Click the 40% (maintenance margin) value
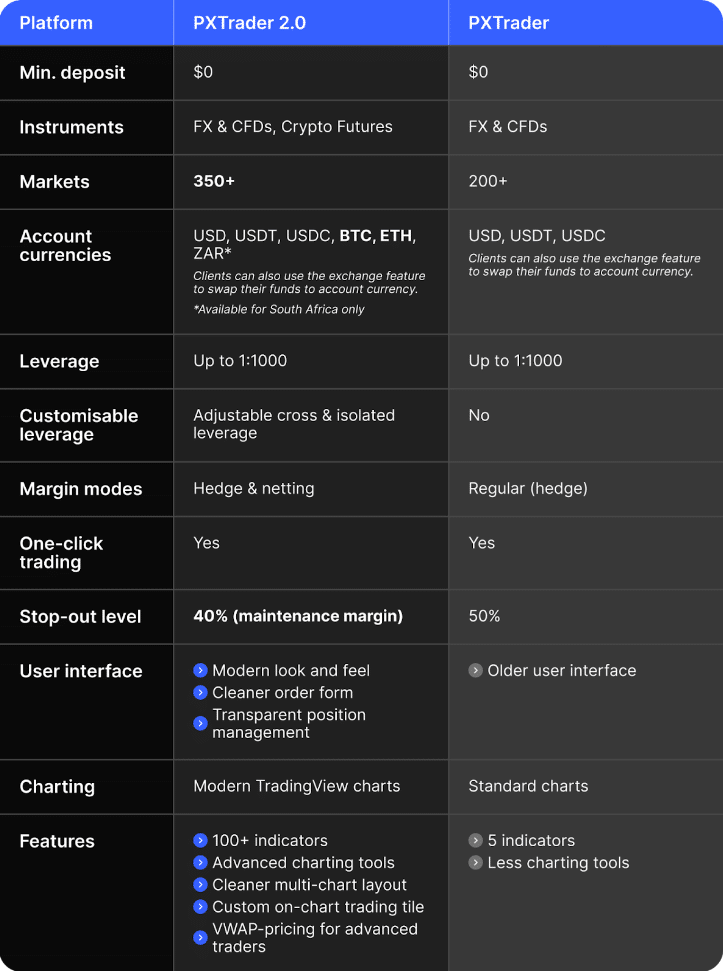Image resolution: width=723 pixels, height=971 pixels. click(298, 616)
